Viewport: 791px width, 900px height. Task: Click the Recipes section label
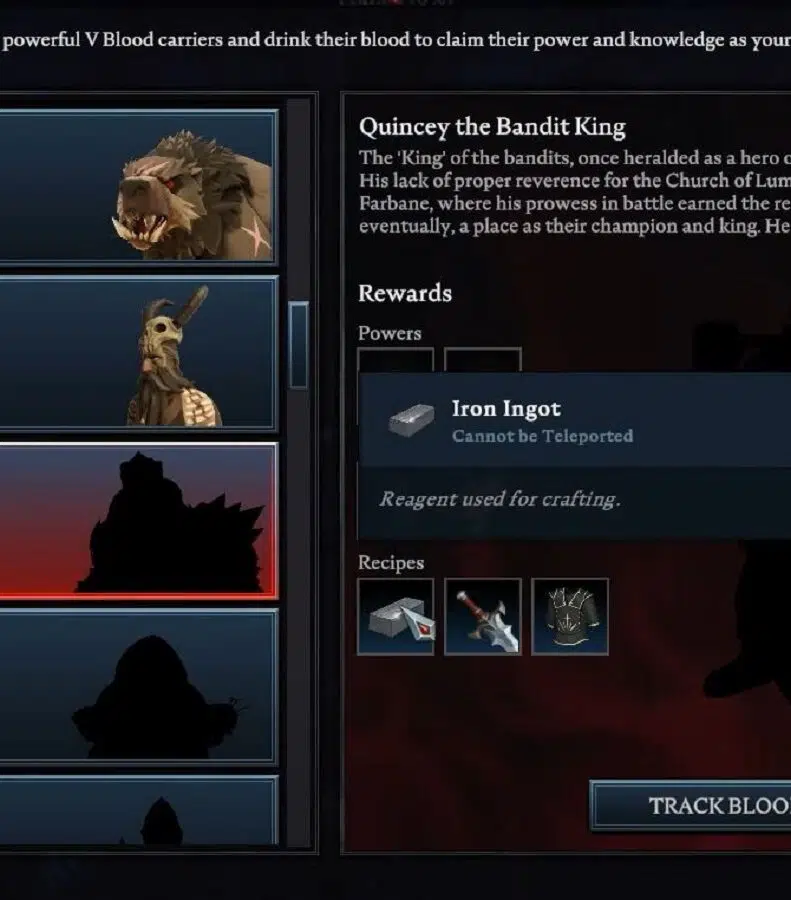click(391, 562)
